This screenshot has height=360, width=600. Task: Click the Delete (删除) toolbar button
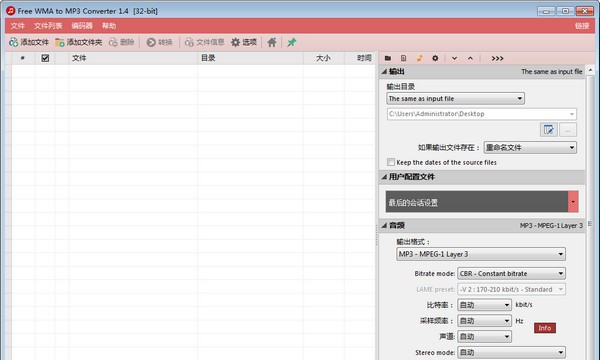tap(122, 42)
